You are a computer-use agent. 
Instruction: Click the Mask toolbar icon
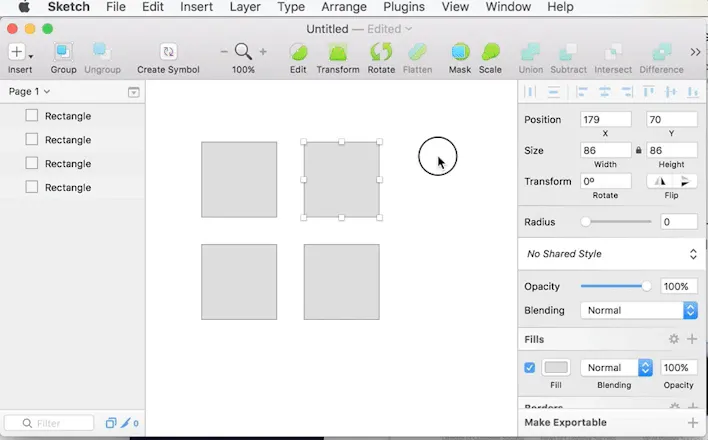(x=460, y=52)
